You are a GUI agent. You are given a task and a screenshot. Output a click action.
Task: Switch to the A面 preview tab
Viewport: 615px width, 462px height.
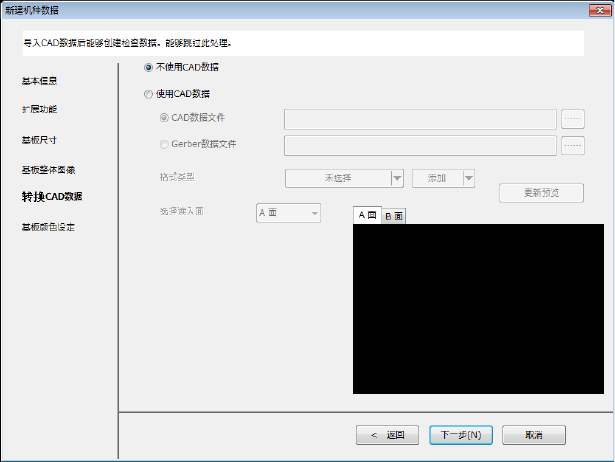pos(368,215)
